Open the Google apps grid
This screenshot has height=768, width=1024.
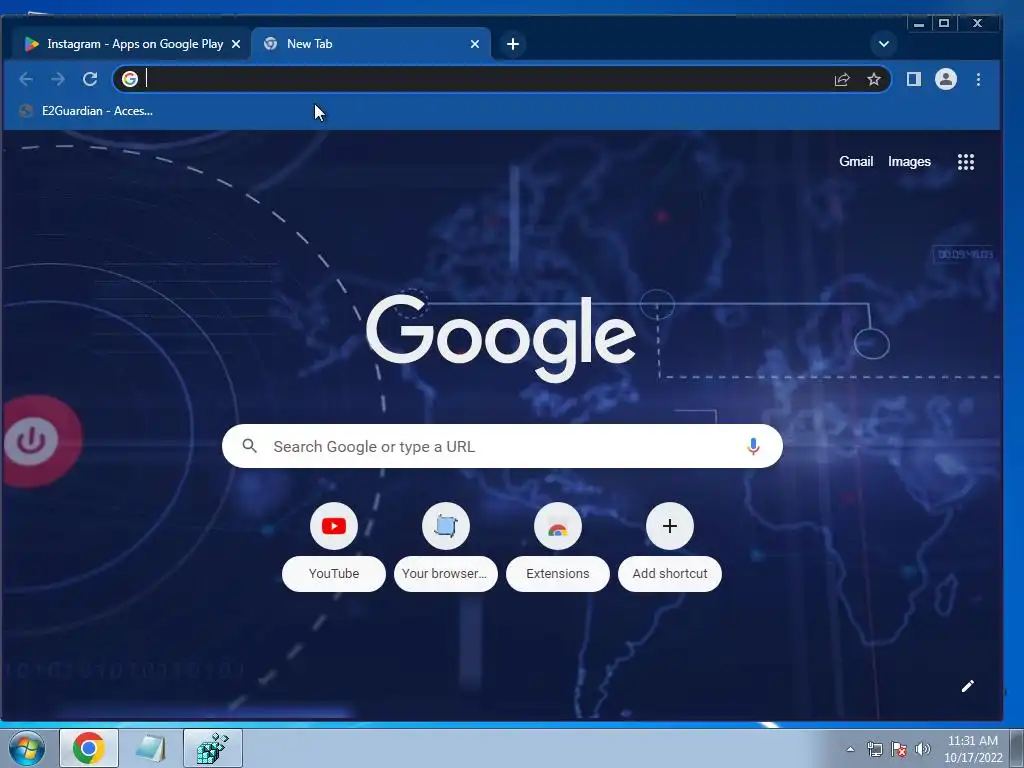(966, 162)
